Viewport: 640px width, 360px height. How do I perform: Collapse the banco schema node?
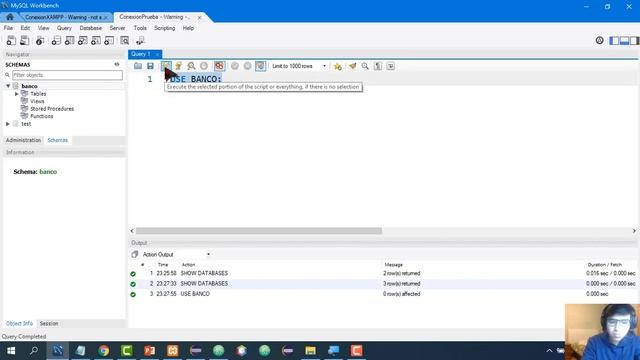coord(8,86)
